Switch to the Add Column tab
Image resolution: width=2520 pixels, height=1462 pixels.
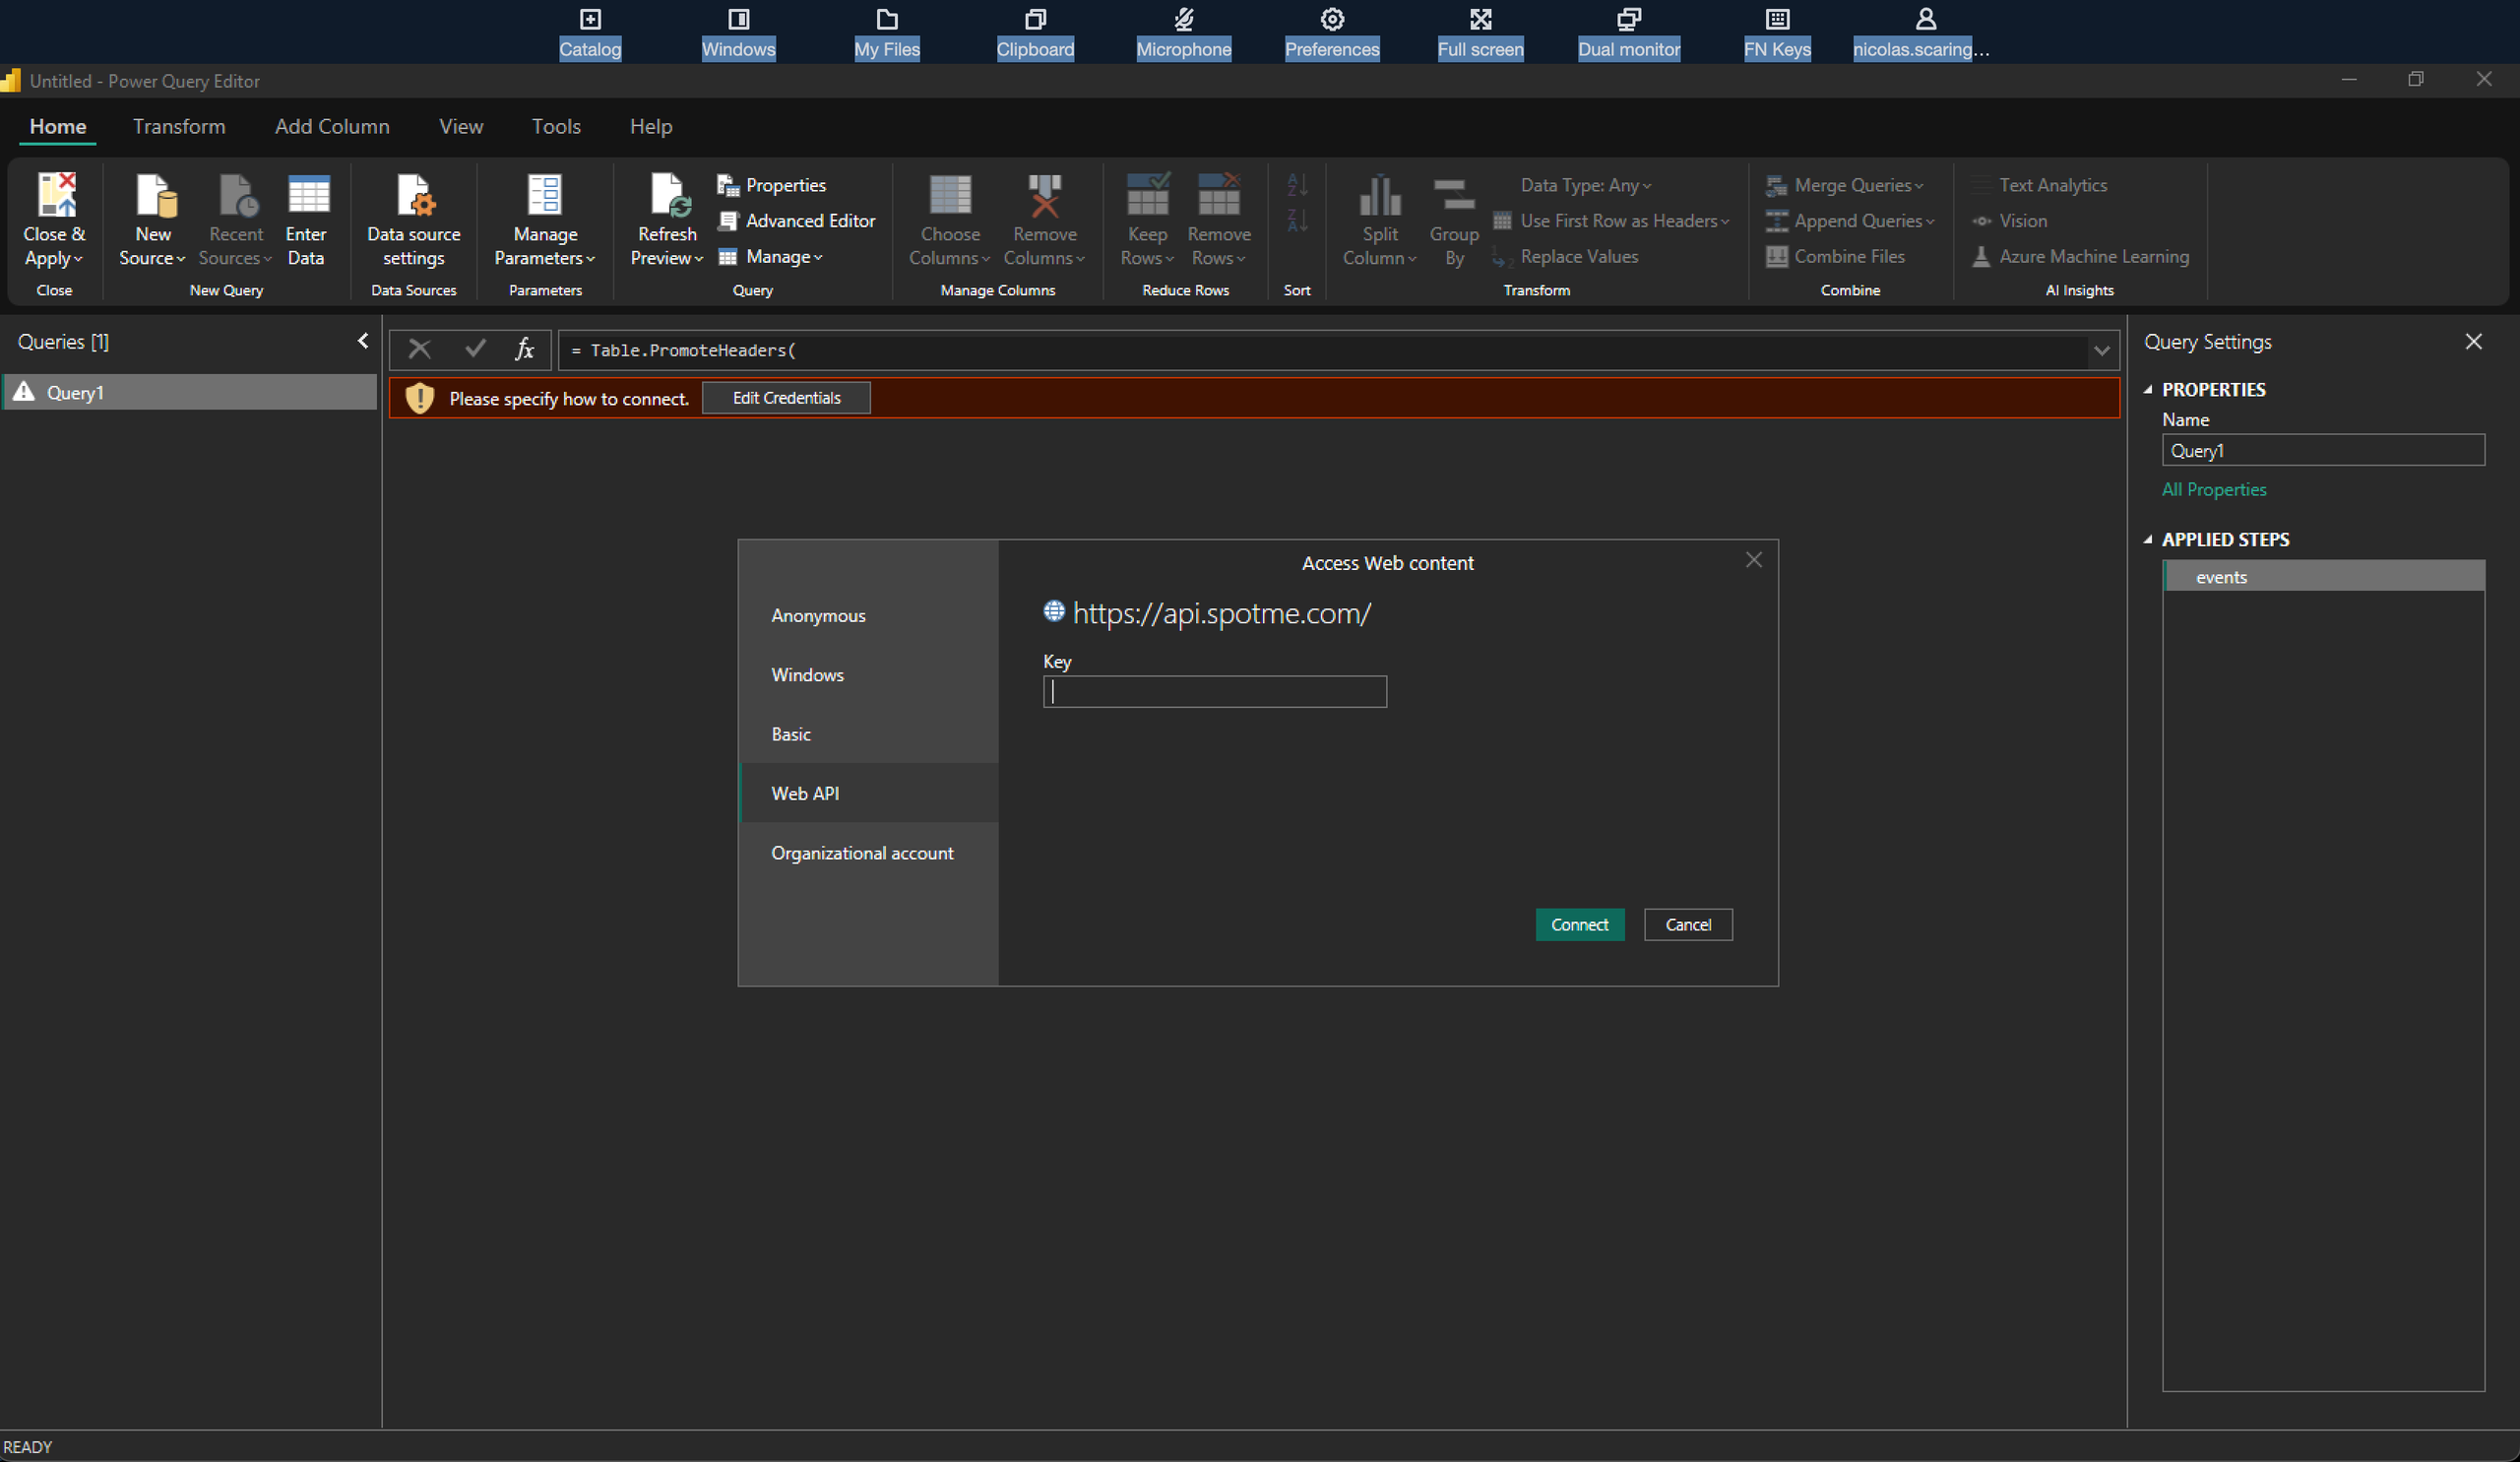(332, 126)
